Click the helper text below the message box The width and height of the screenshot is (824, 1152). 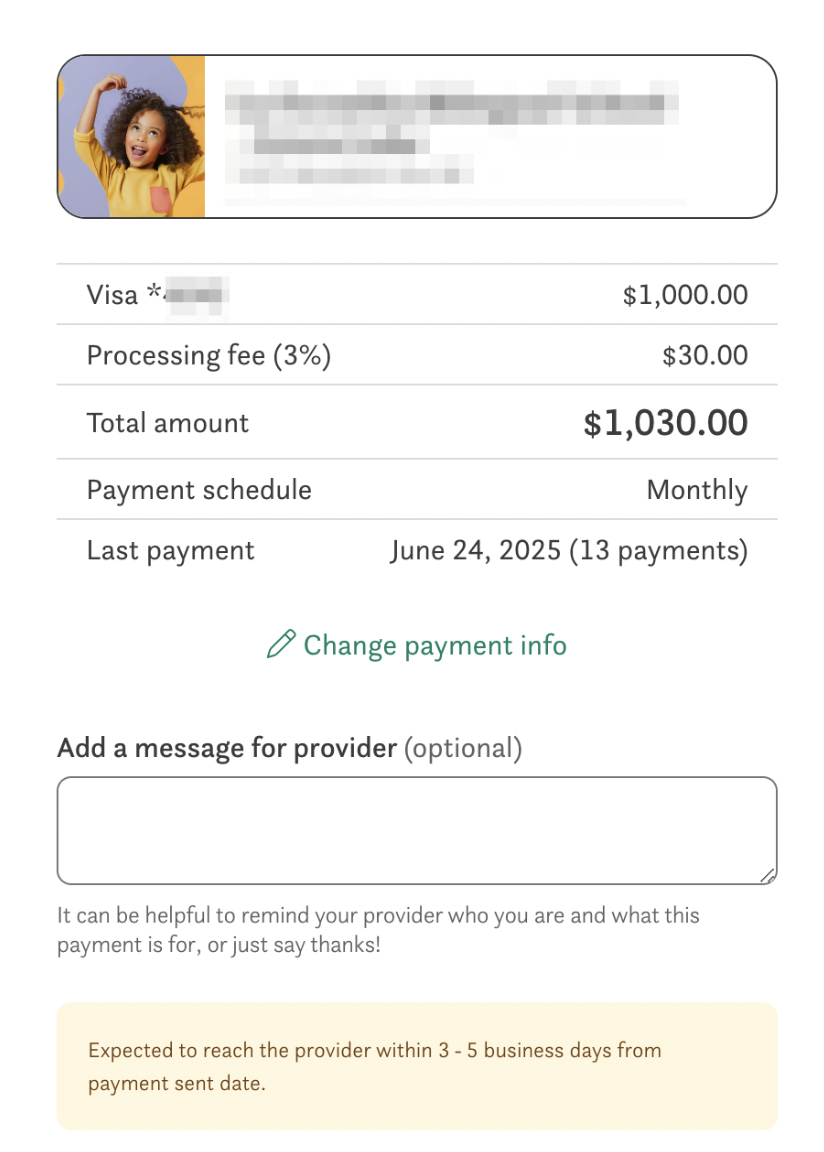[378, 929]
